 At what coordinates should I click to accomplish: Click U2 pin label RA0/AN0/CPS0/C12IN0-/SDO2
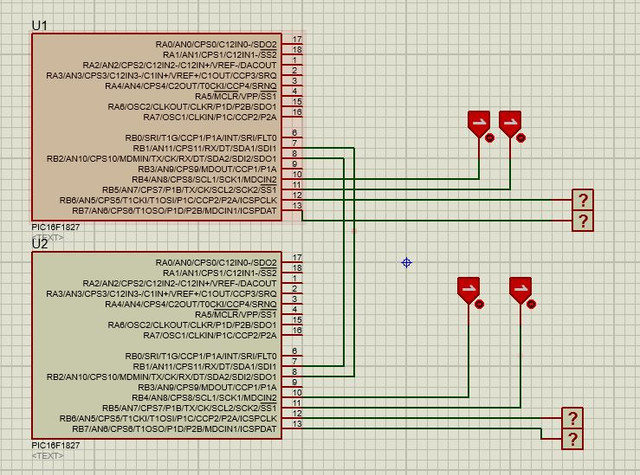tap(216, 263)
